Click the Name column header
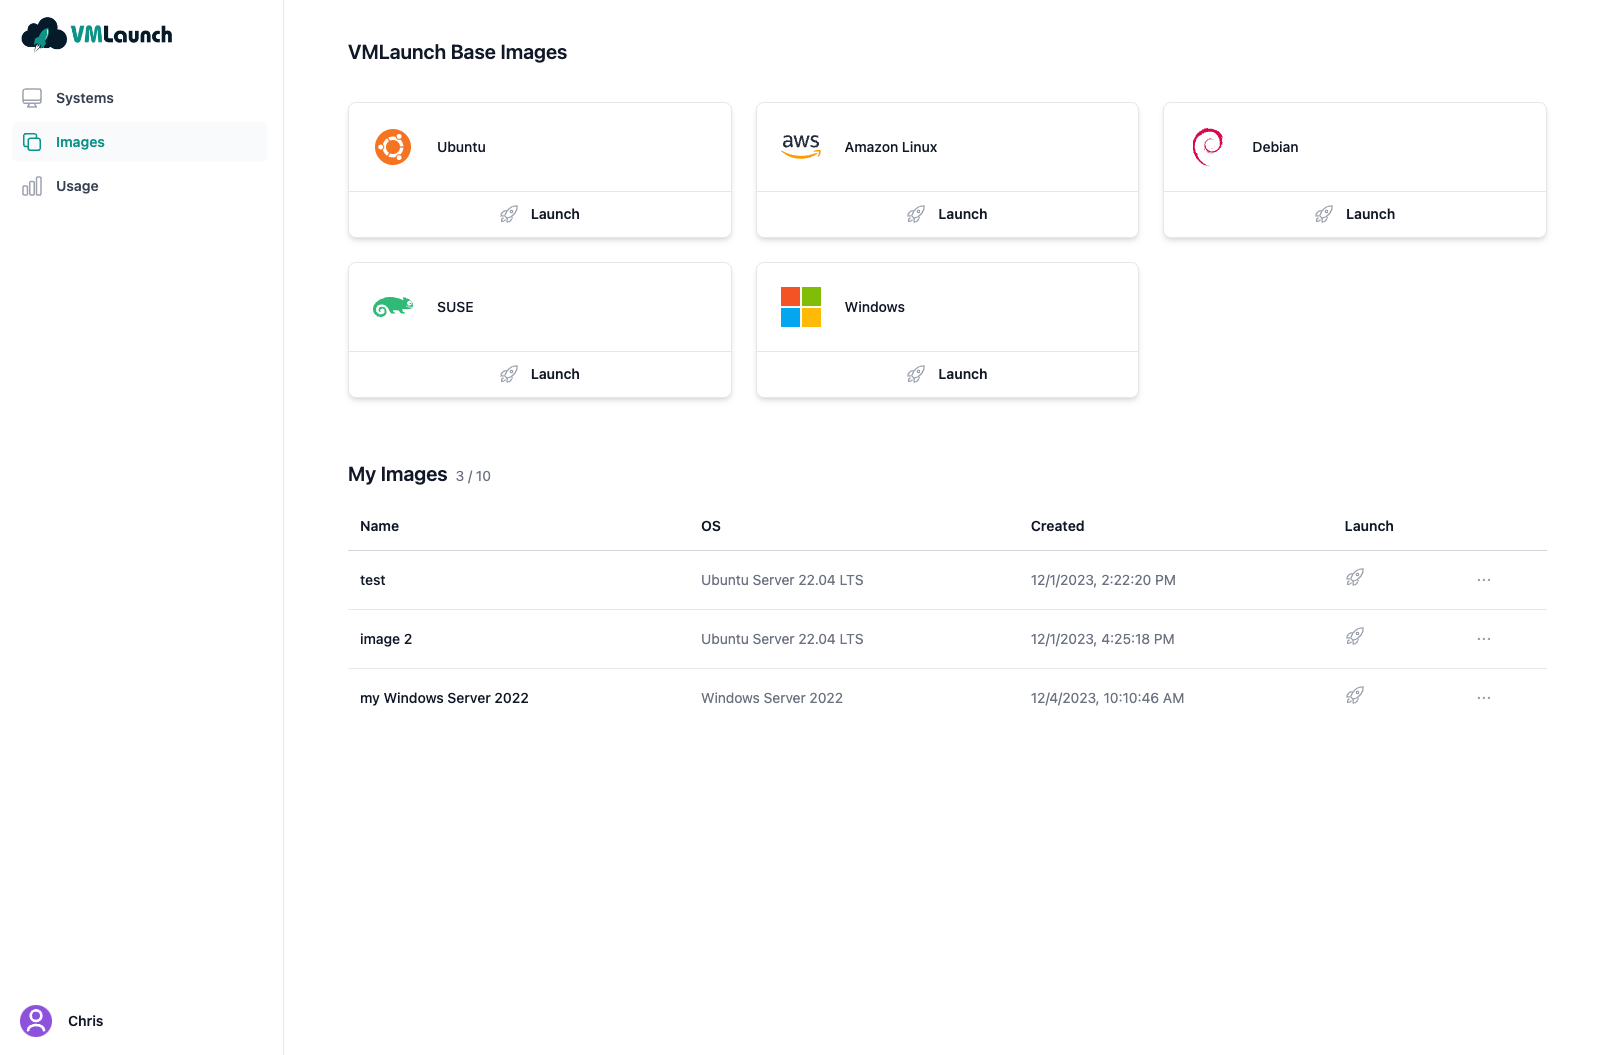The image size is (1608, 1055). pyautogui.click(x=380, y=526)
